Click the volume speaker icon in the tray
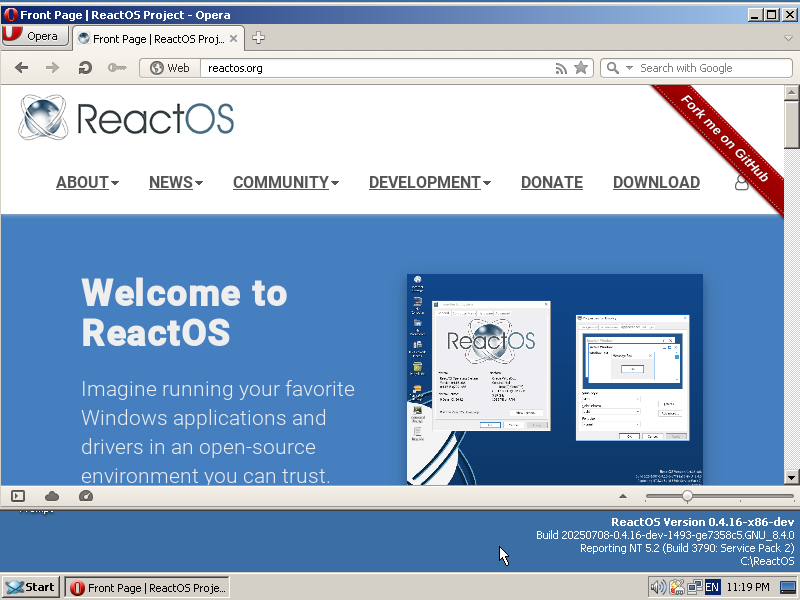 [x=658, y=587]
